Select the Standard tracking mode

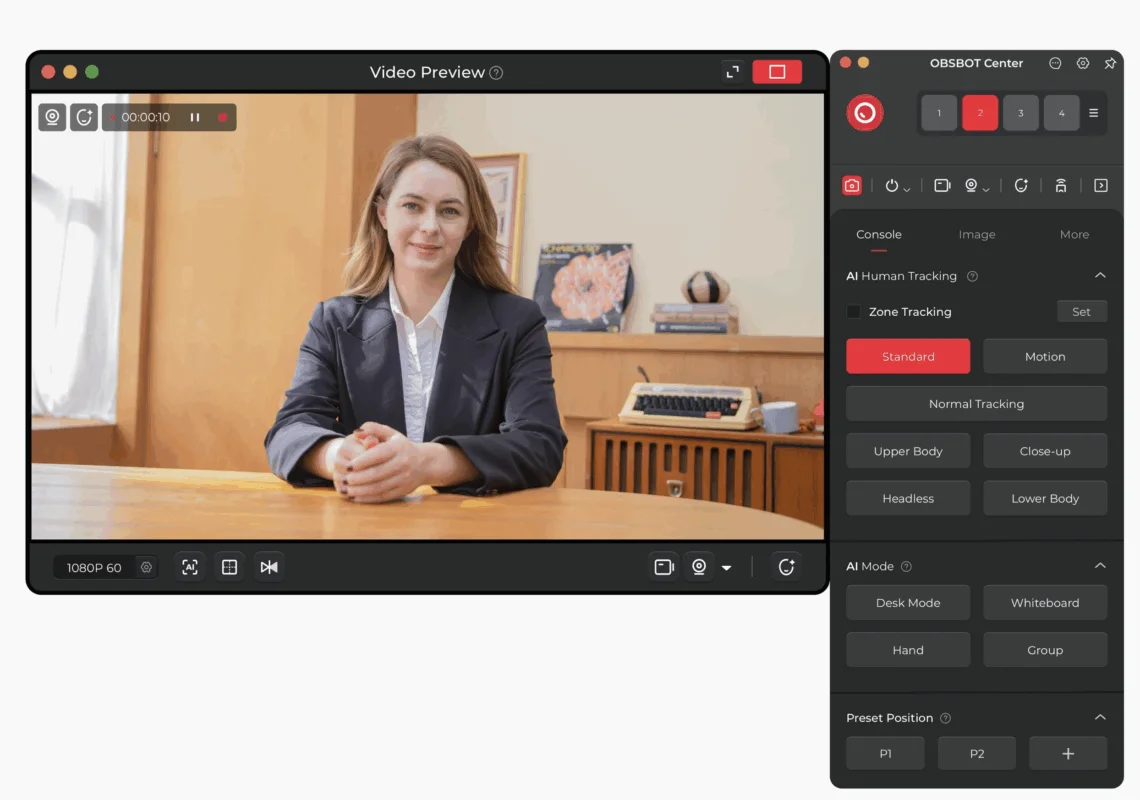tap(908, 356)
